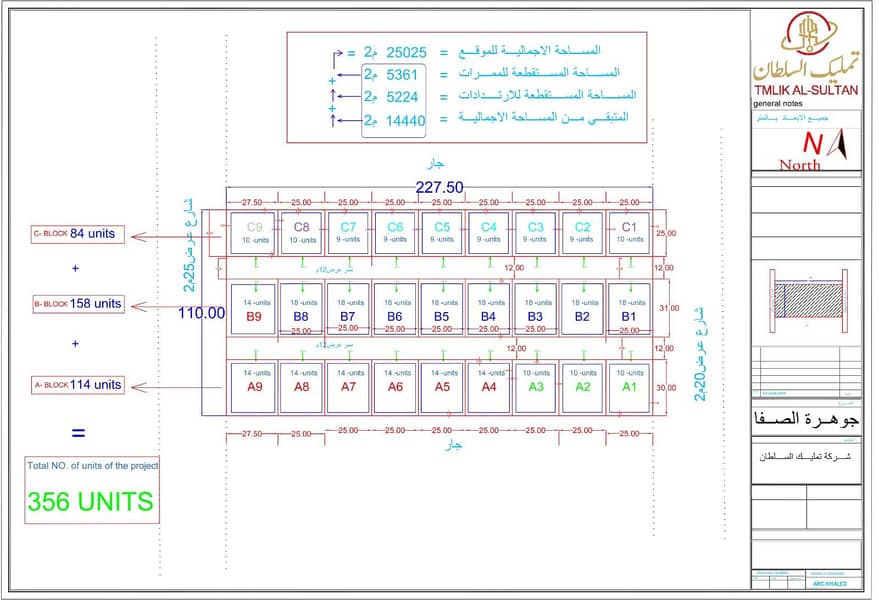879x600 pixels.
Task: Select plot B5 with 18 units
Action: 441,310
